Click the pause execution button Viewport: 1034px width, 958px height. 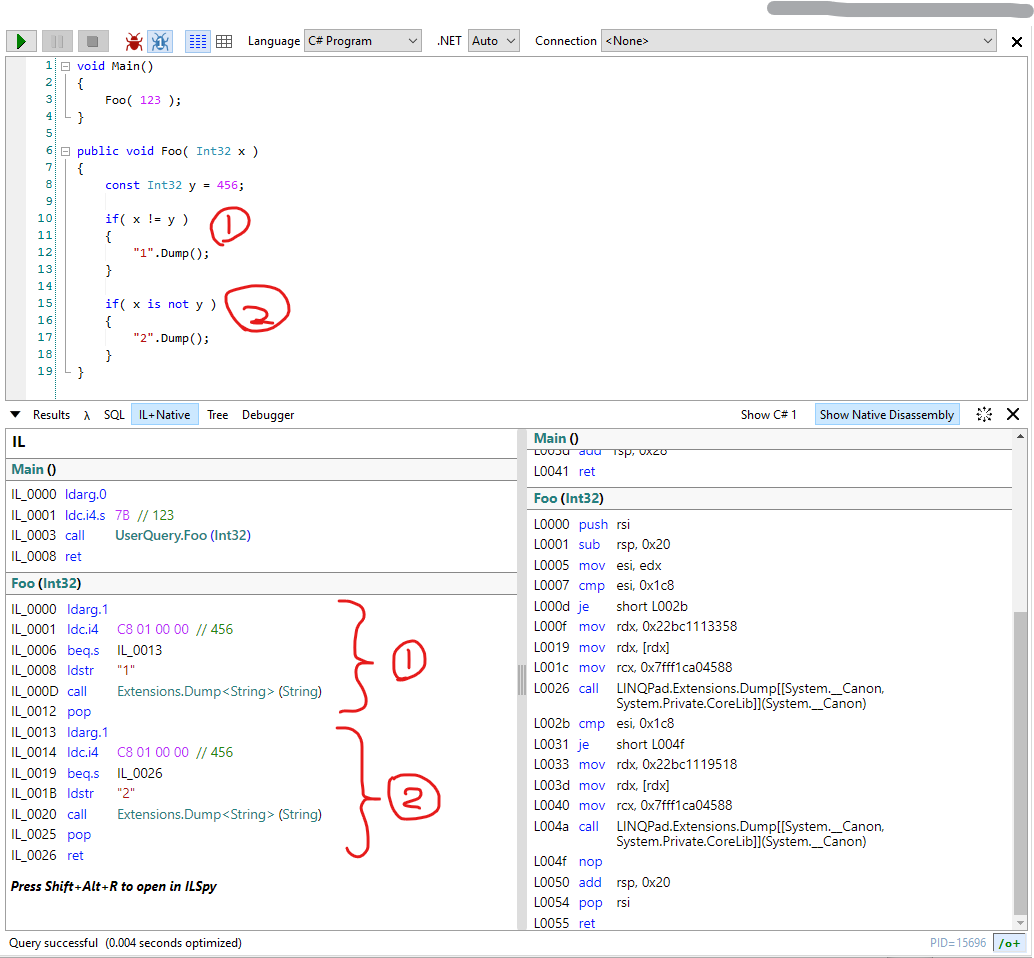coord(57,42)
